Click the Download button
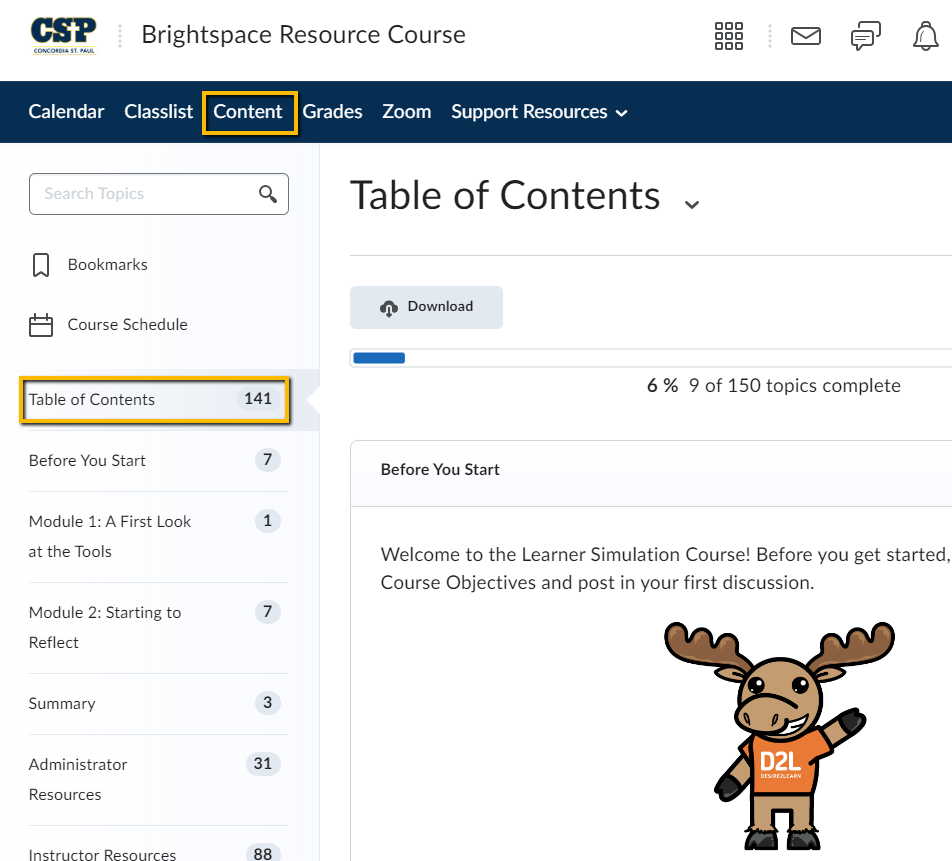 [426, 307]
